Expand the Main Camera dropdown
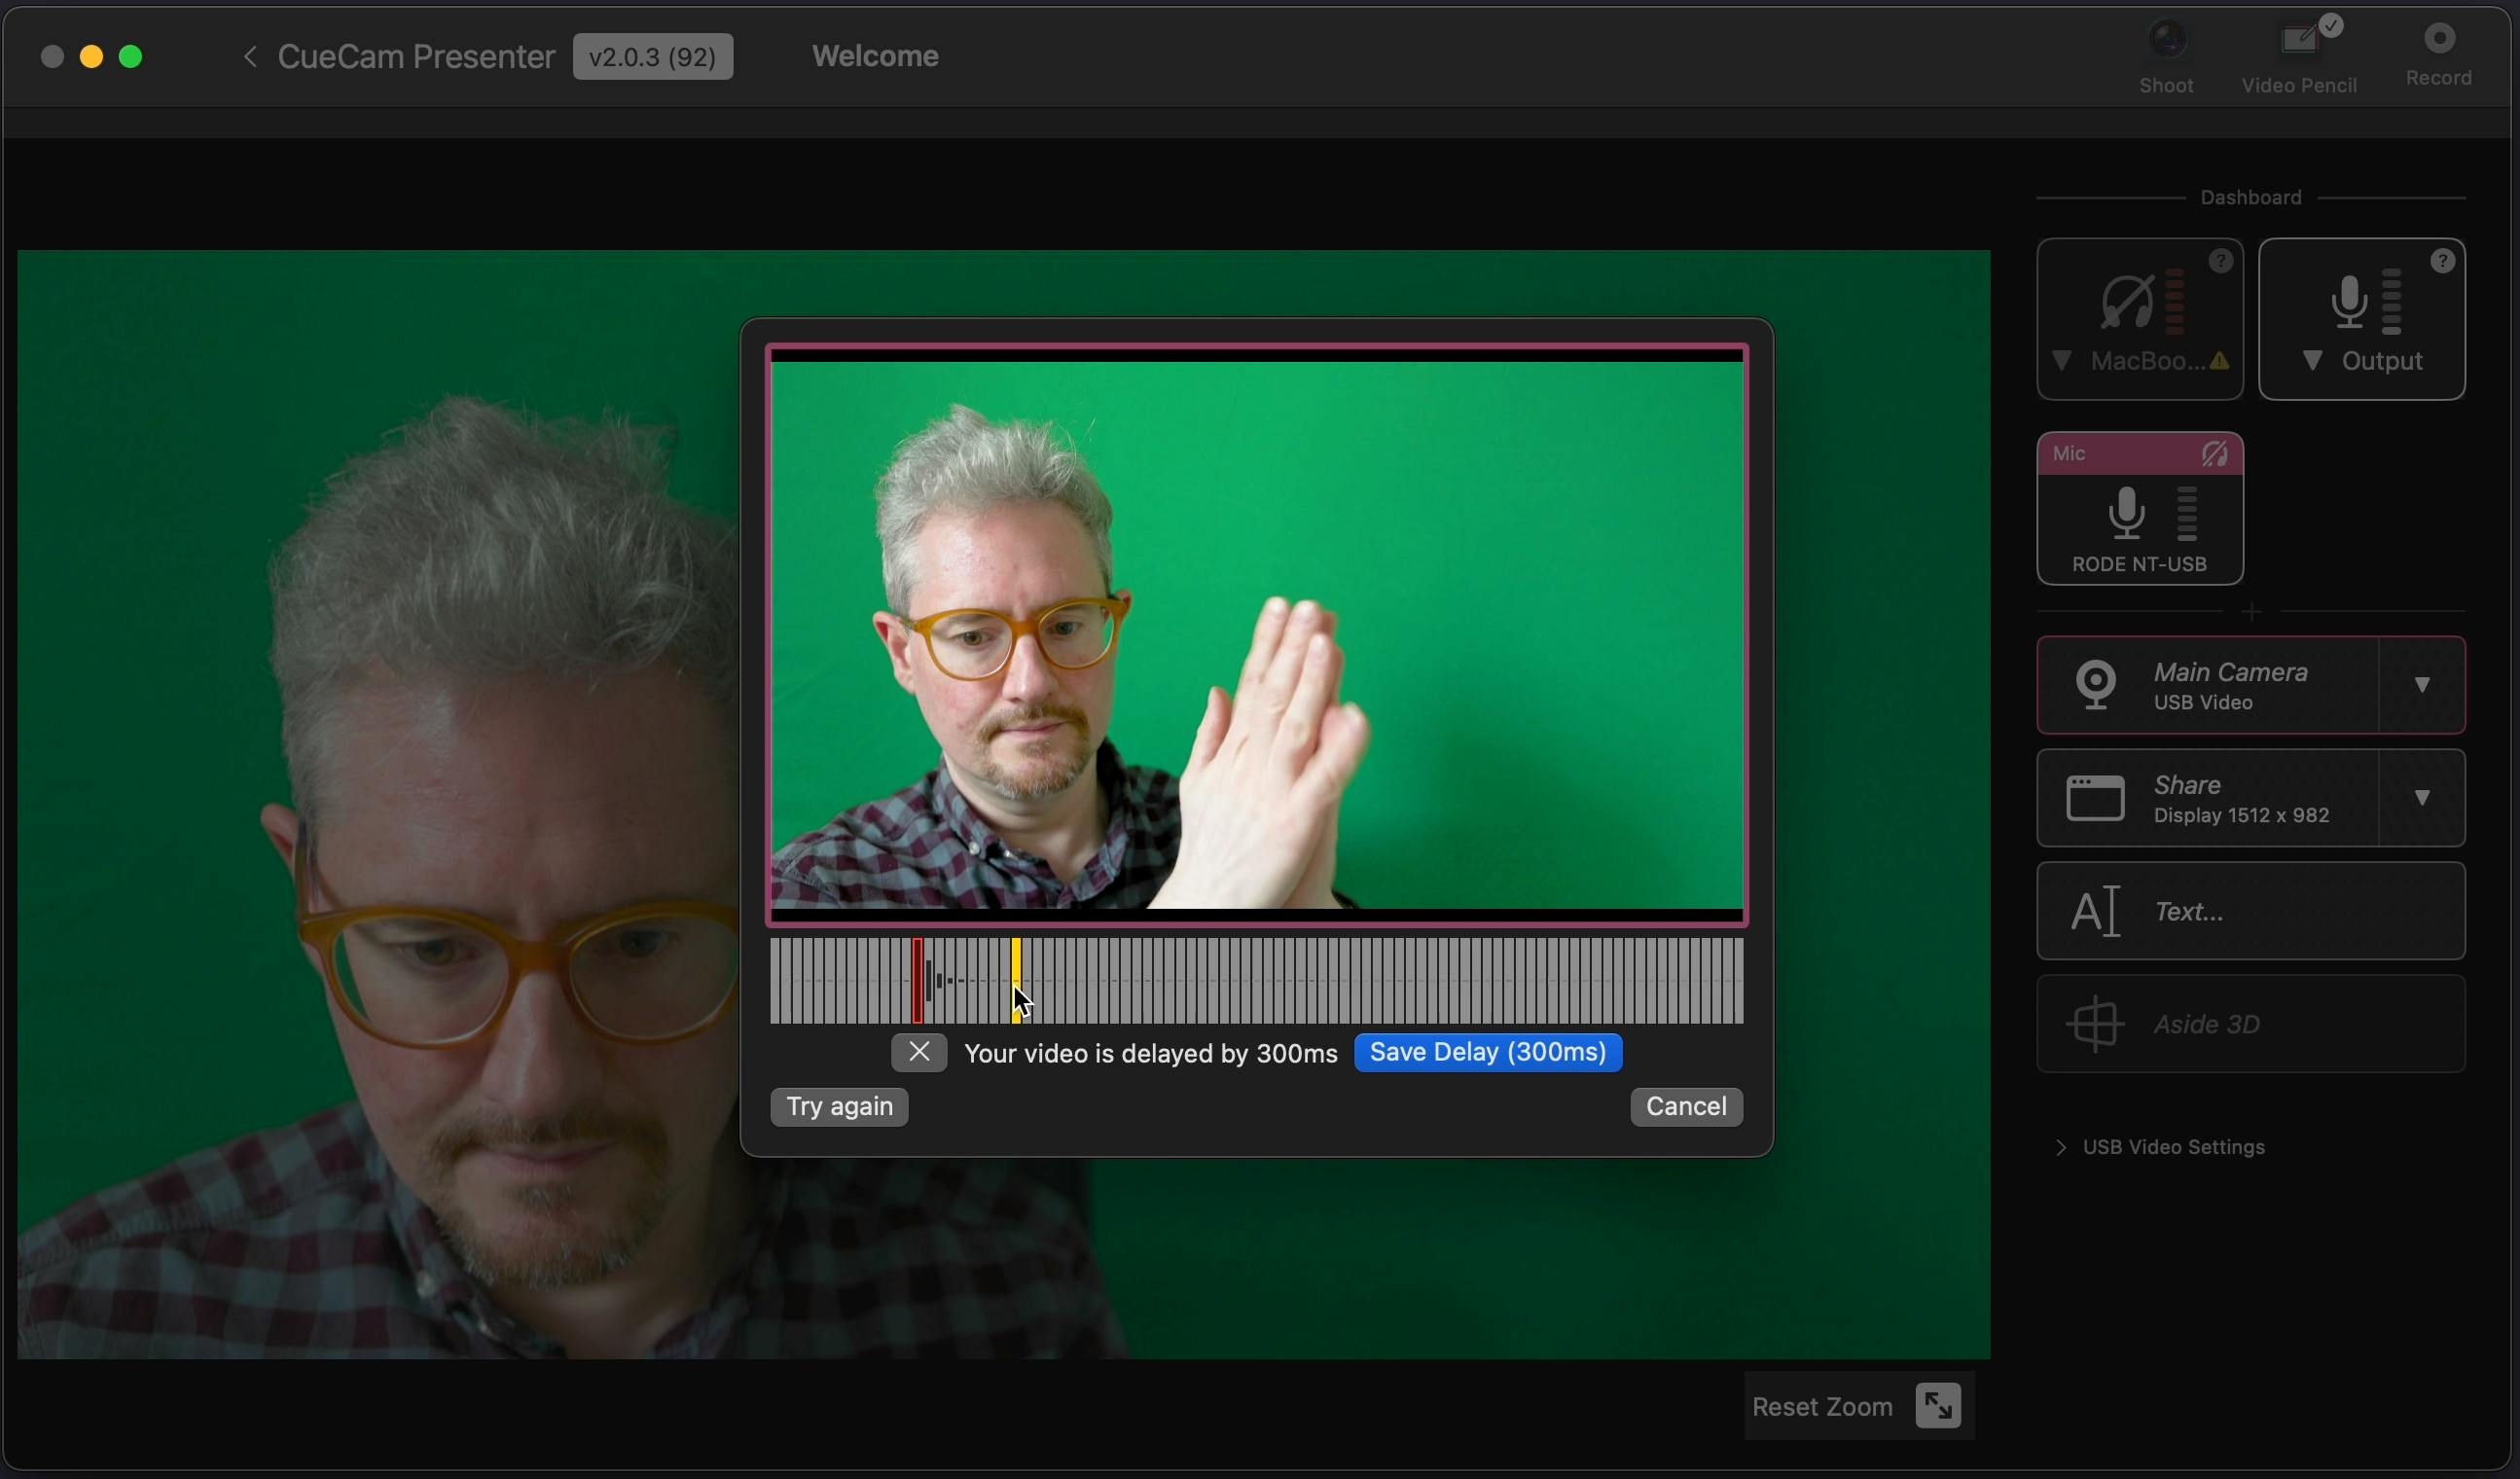This screenshot has width=2520, height=1479. coord(2425,685)
